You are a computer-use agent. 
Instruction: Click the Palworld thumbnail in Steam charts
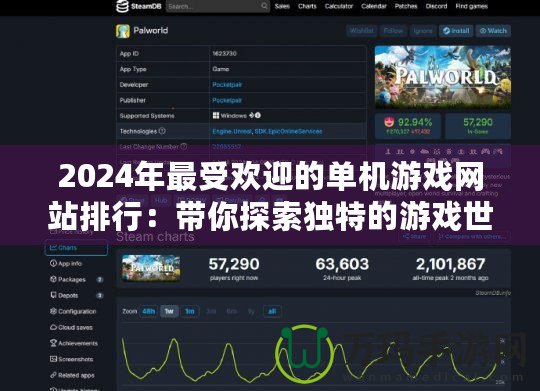pos(151,268)
